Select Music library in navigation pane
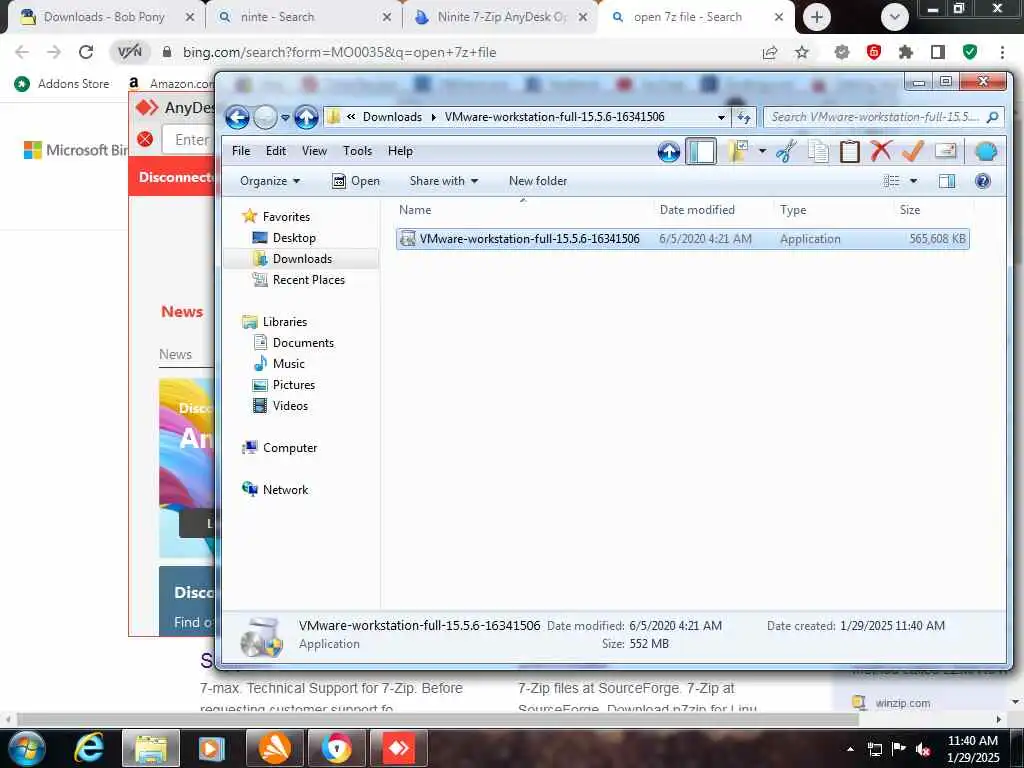This screenshot has height=768, width=1024. 289,364
